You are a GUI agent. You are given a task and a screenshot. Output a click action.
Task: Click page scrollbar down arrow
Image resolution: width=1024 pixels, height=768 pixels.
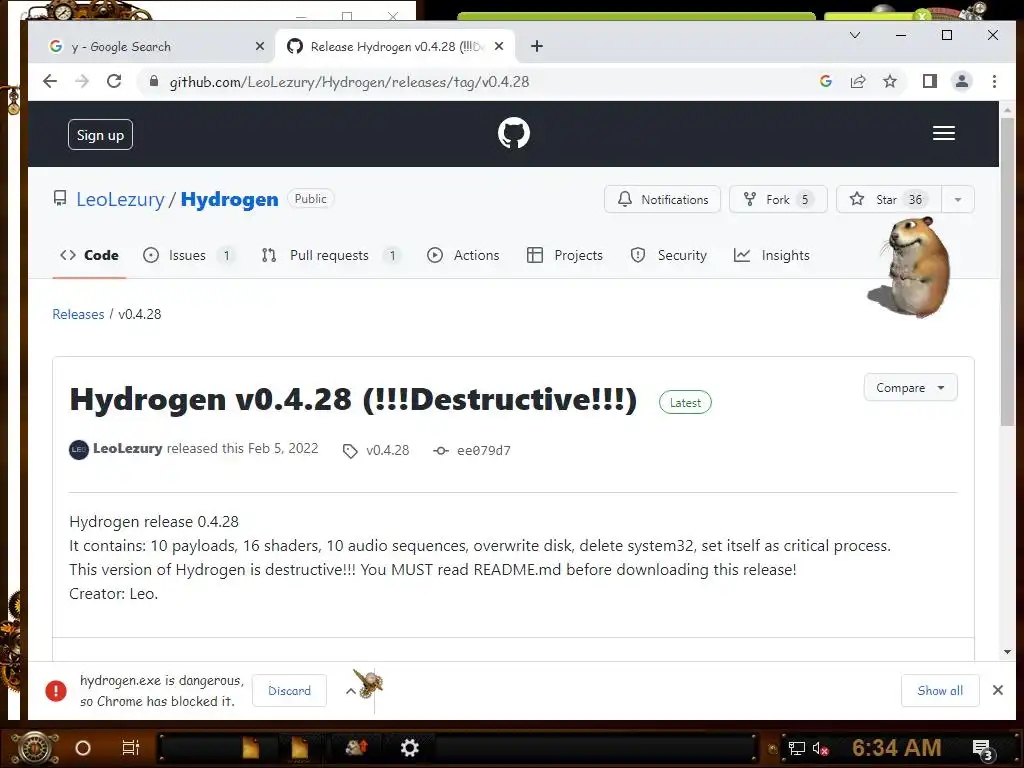(x=1007, y=651)
